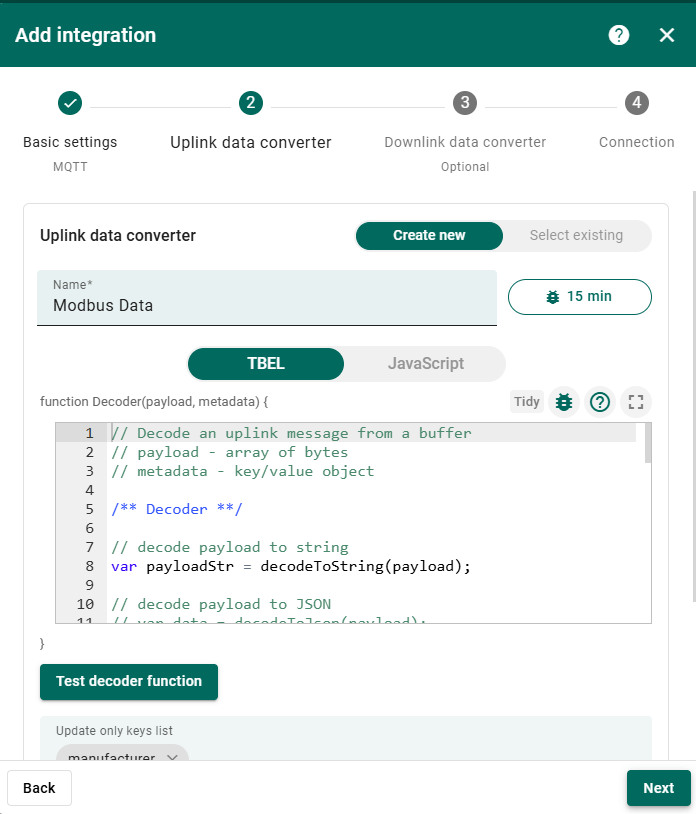
Task: Go to step 3 Downlink data converter
Action: (464, 103)
